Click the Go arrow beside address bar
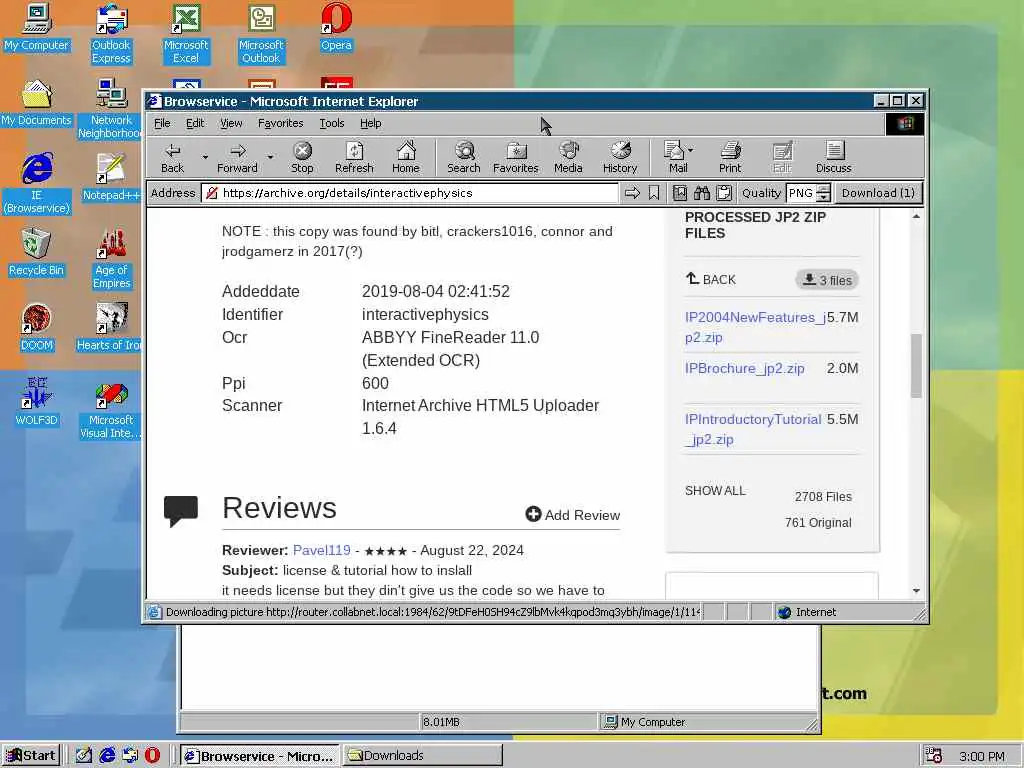The width and height of the screenshot is (1024, 768). click(x=632, y=193)
